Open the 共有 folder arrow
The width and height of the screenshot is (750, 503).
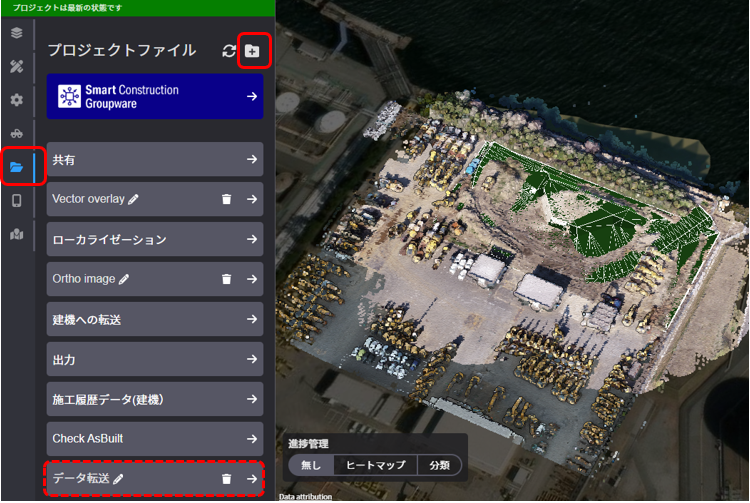252,159
